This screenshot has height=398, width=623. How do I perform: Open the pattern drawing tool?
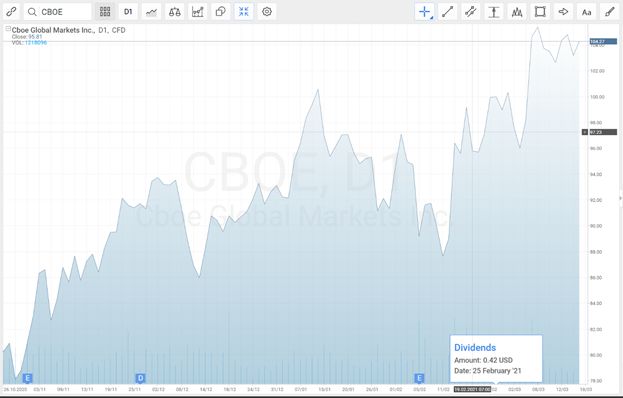pos(517,12)
